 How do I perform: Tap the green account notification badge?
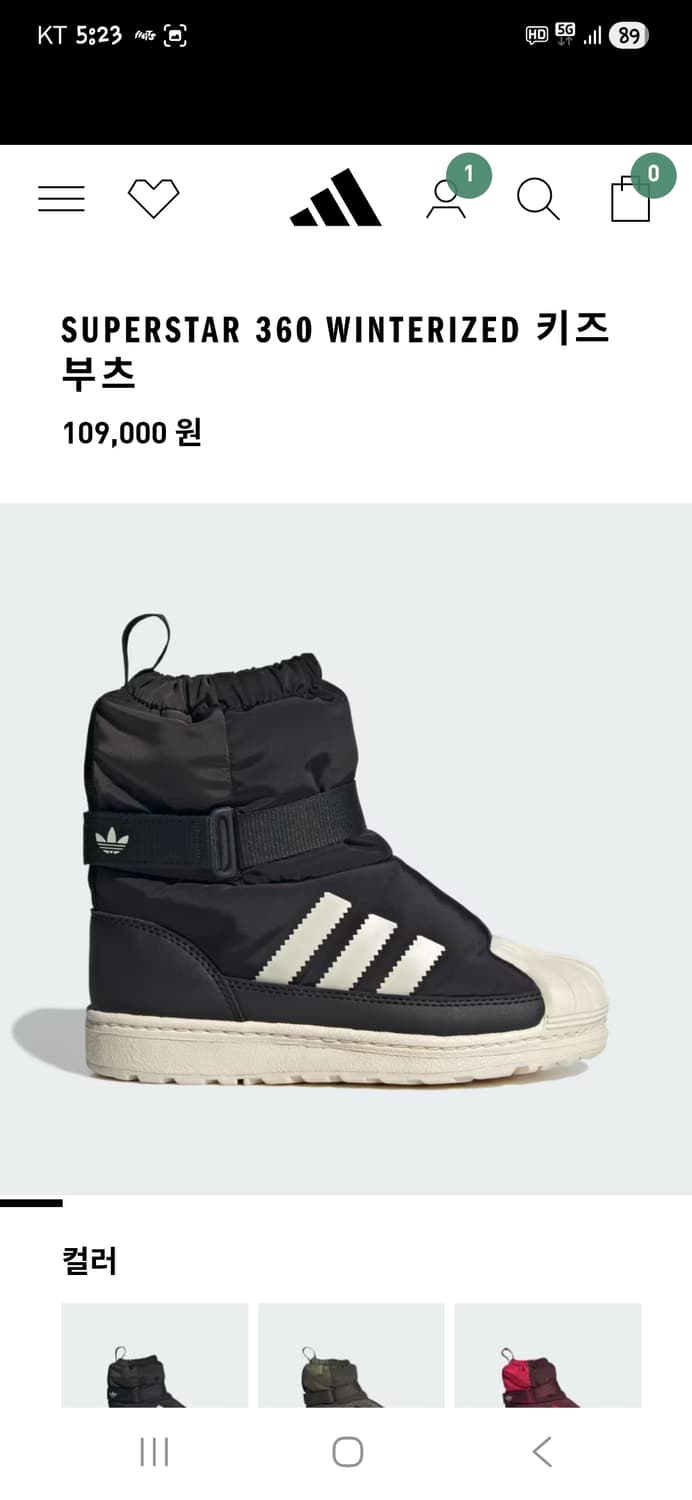(x=469, y=176)
